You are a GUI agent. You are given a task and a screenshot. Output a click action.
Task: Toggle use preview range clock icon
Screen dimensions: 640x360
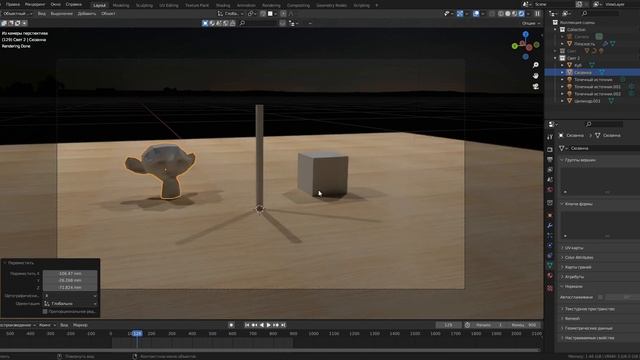467,325
